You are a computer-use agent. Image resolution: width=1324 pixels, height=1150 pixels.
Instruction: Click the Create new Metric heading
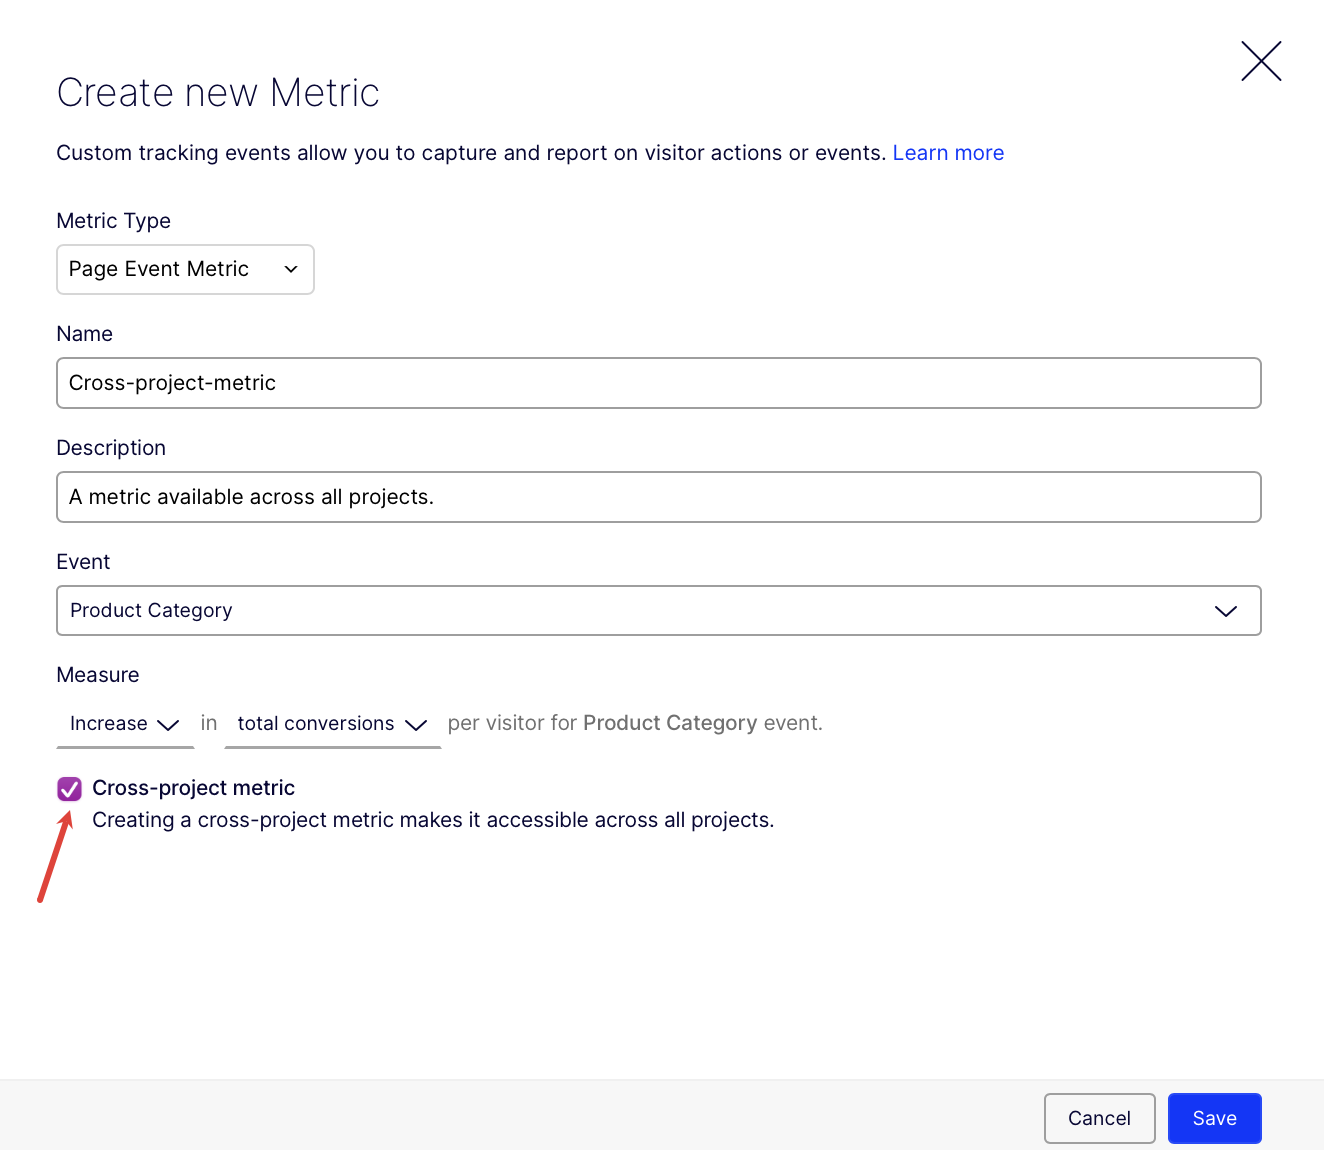point(218,93)
